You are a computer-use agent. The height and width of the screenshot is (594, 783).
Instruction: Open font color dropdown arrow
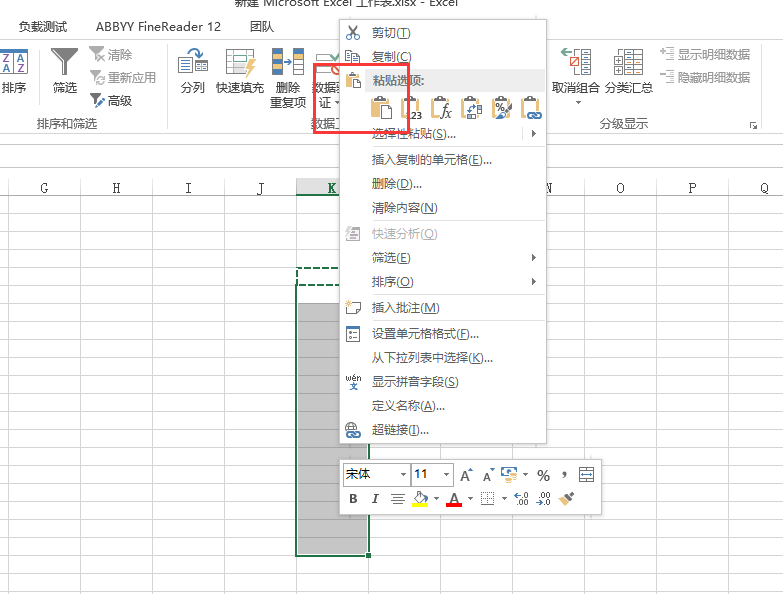(470, 499)
